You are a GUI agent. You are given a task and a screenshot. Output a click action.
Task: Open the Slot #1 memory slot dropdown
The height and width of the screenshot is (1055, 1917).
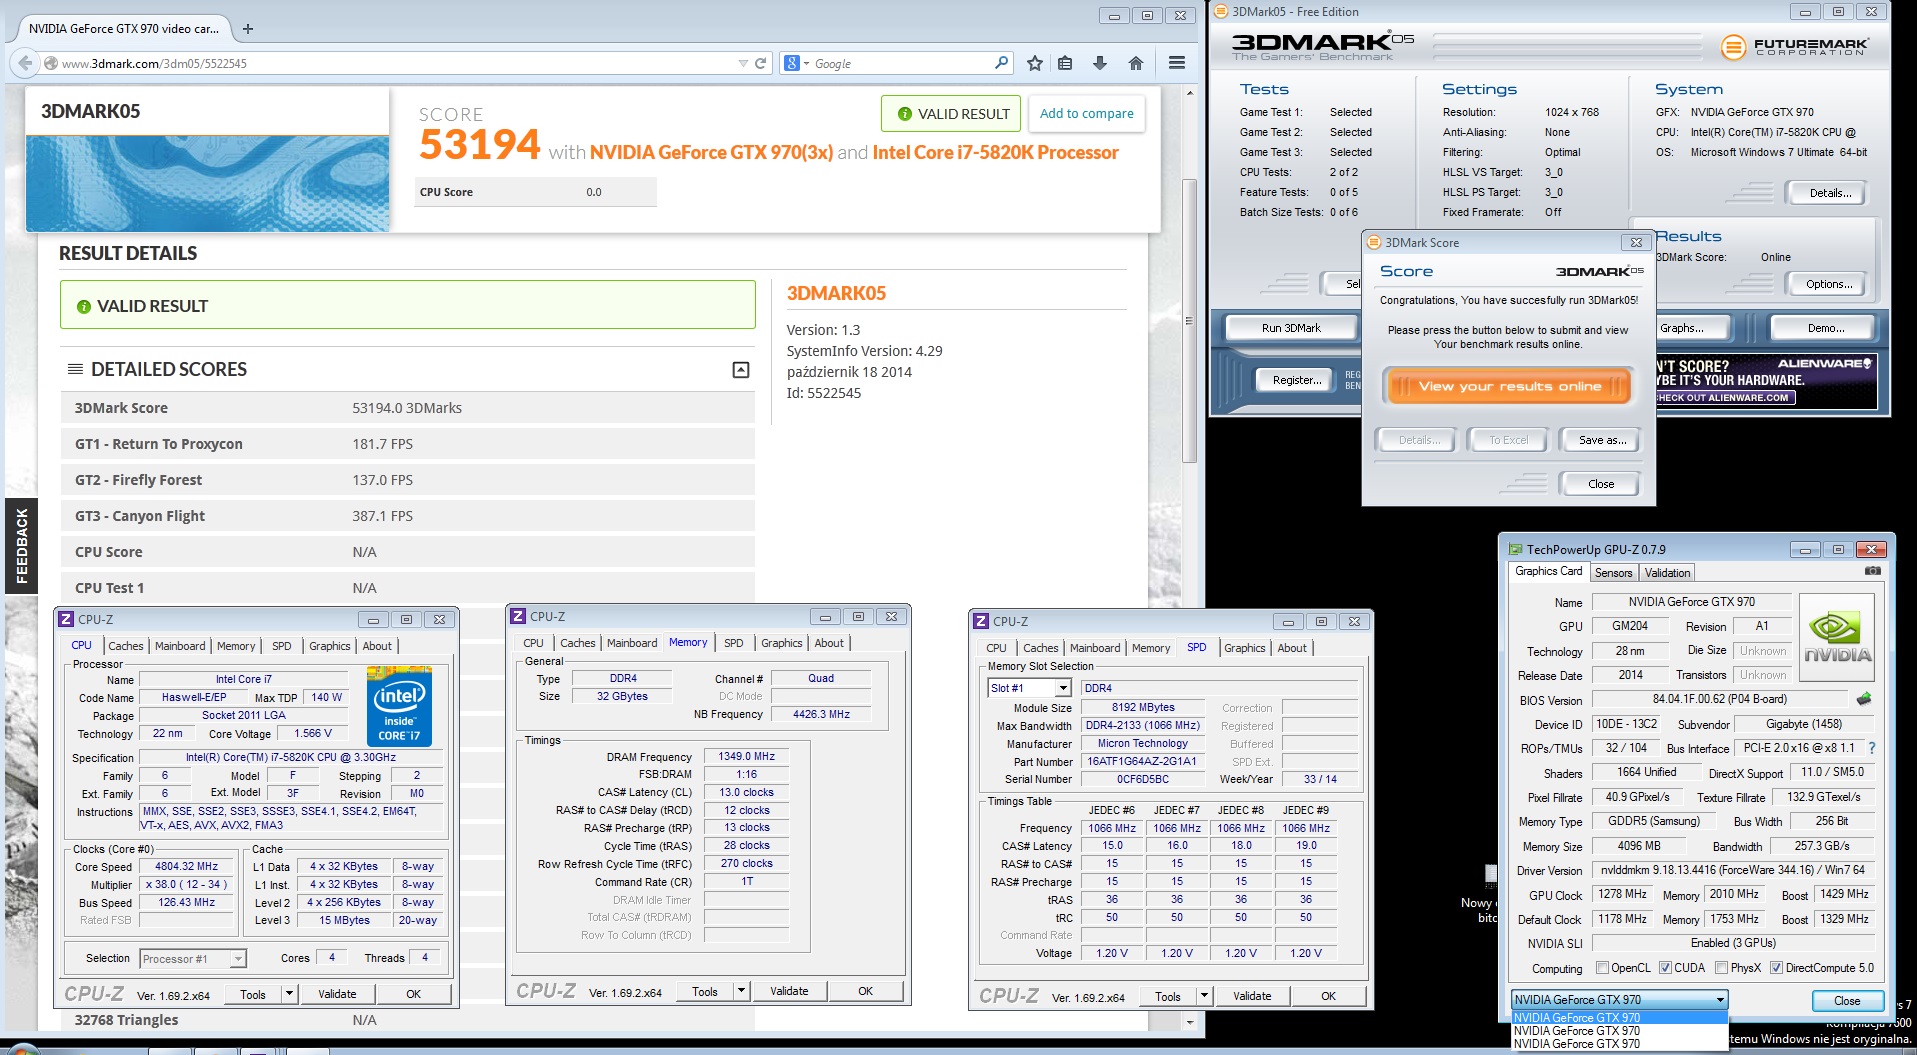(1063, 688)
